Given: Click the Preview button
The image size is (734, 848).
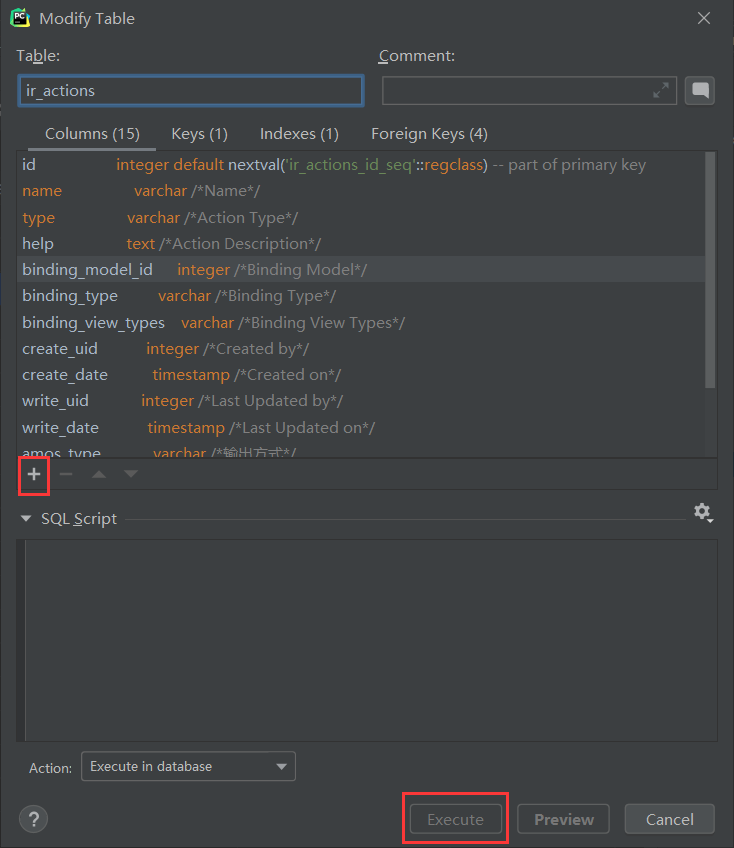Looking at the screenshot, I should [x=564, y=819].
